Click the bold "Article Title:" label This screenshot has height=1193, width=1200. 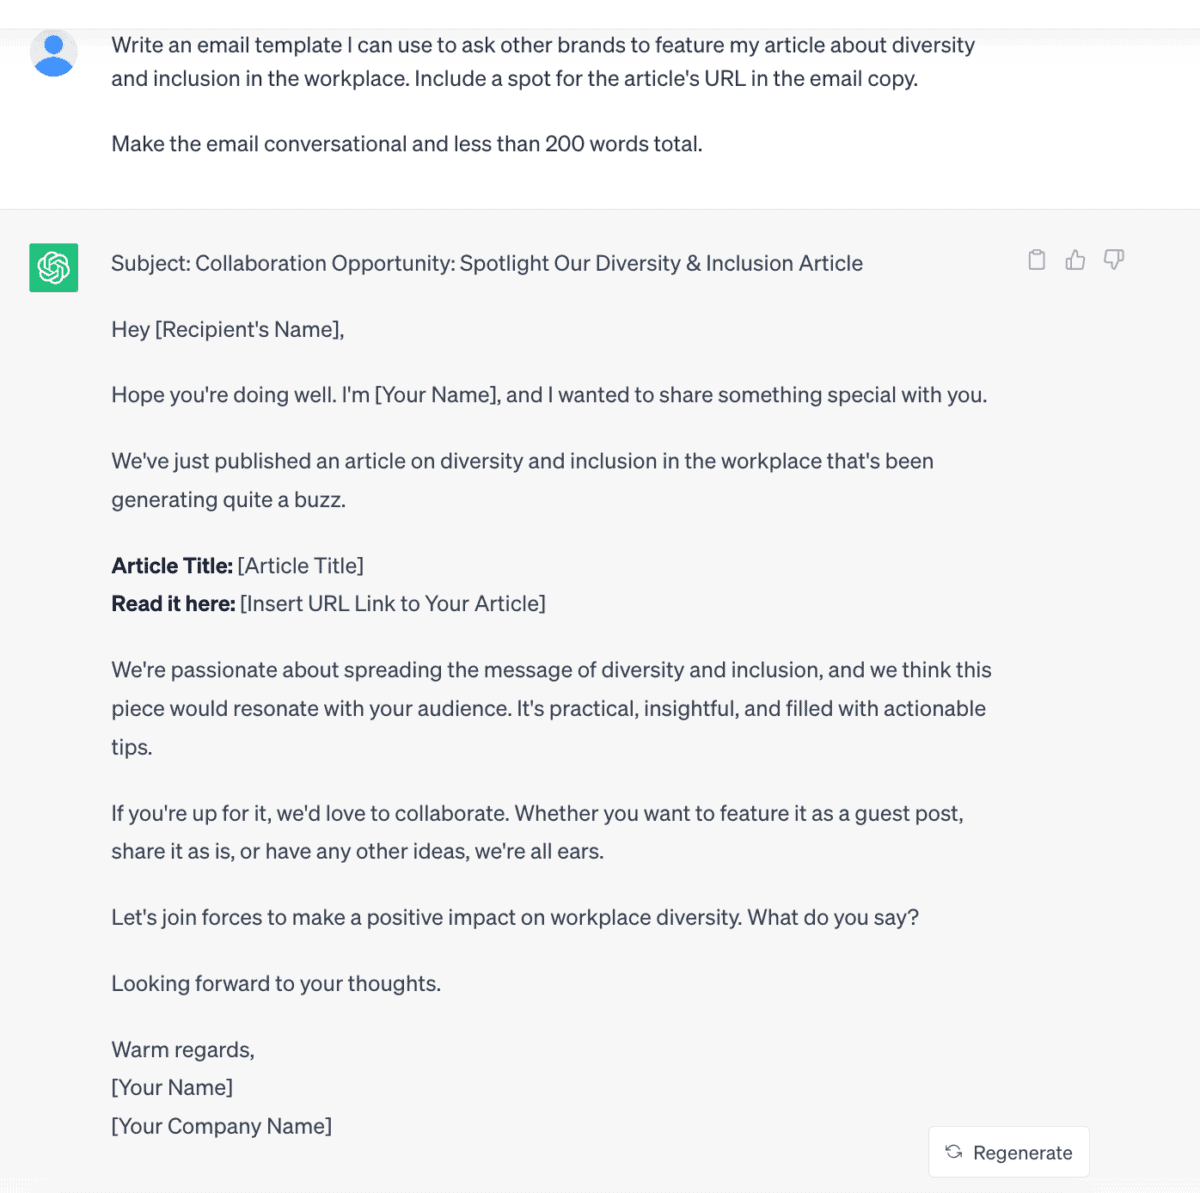(x=170, y=565)
